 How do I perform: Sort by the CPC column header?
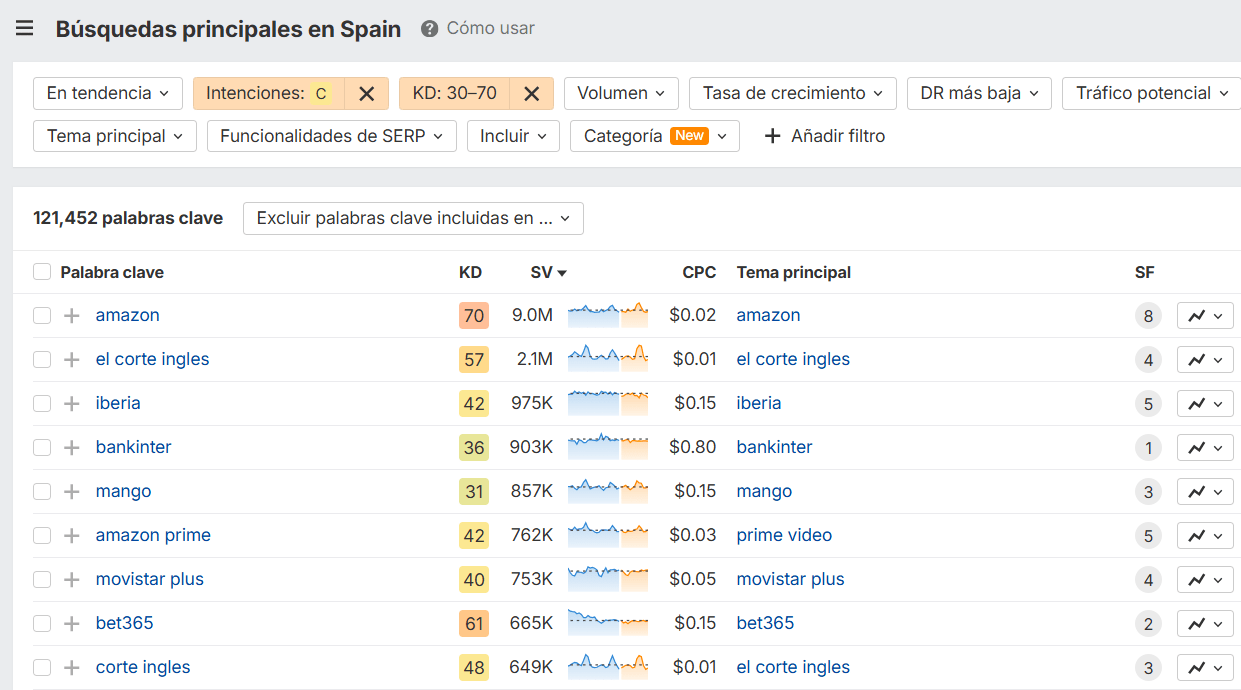point(699,272)
